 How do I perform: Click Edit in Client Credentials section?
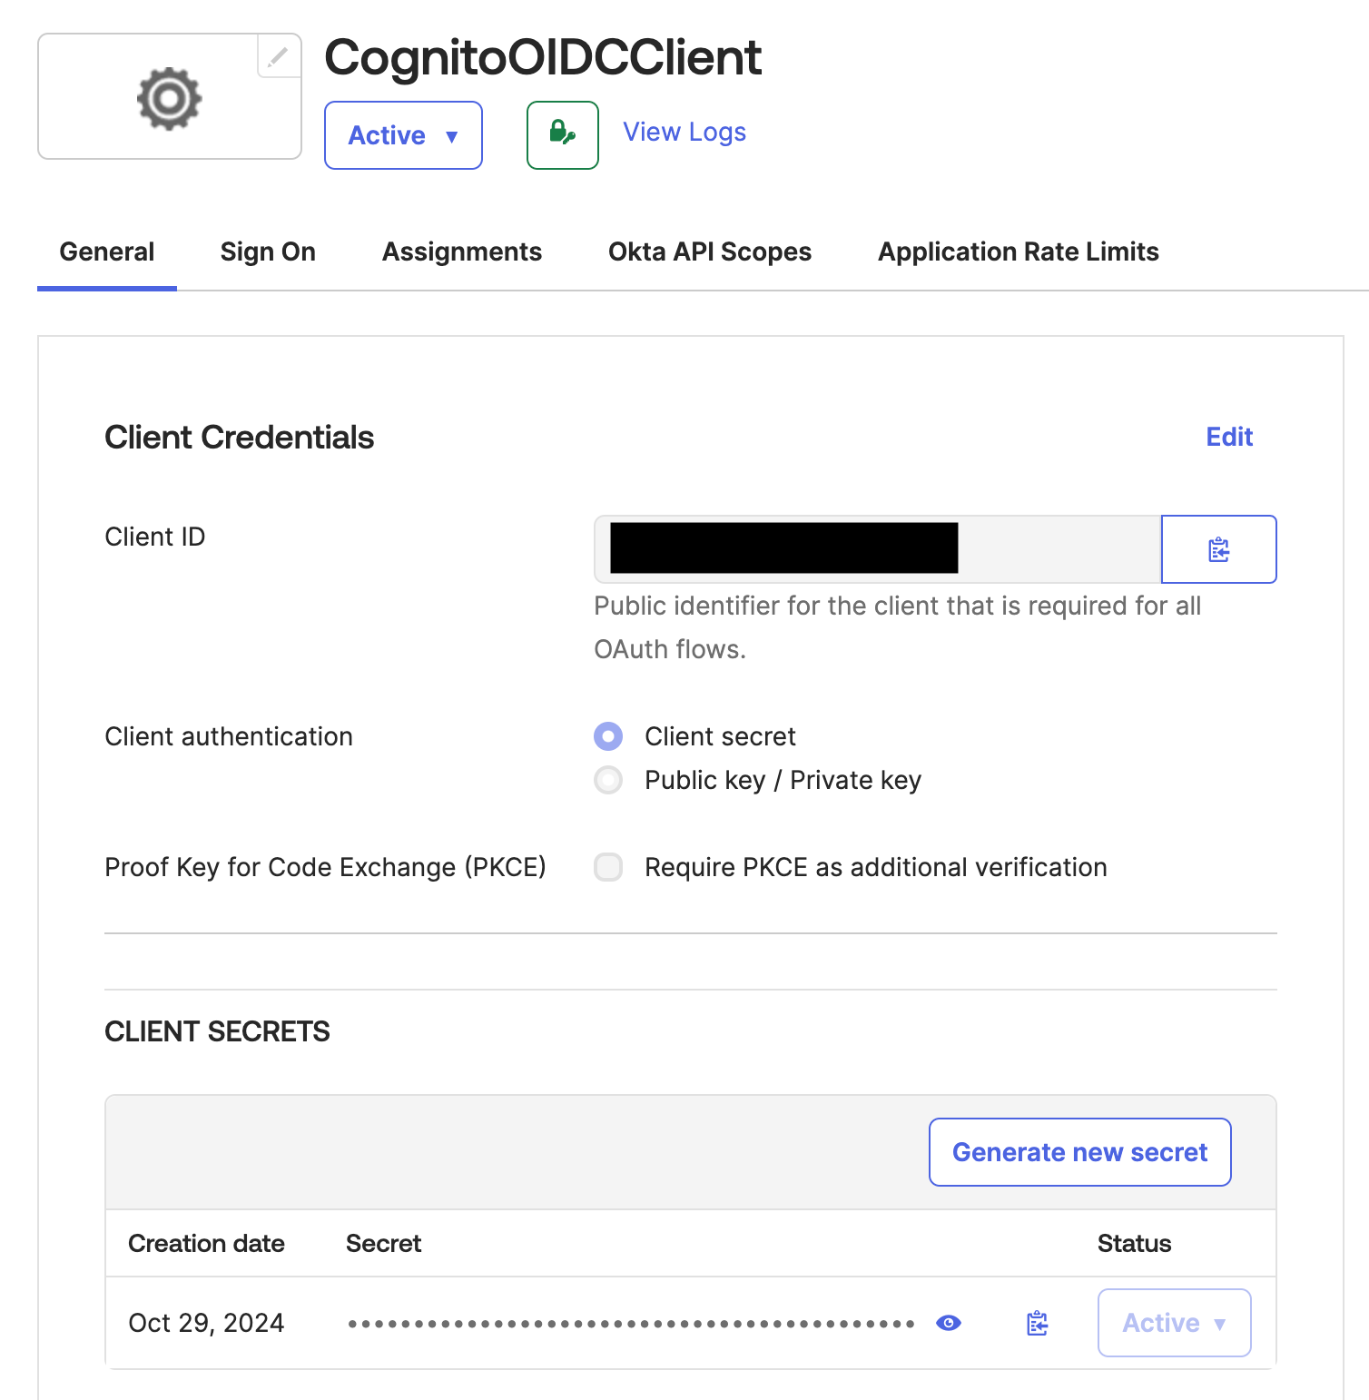click(x=1229, y=437)
